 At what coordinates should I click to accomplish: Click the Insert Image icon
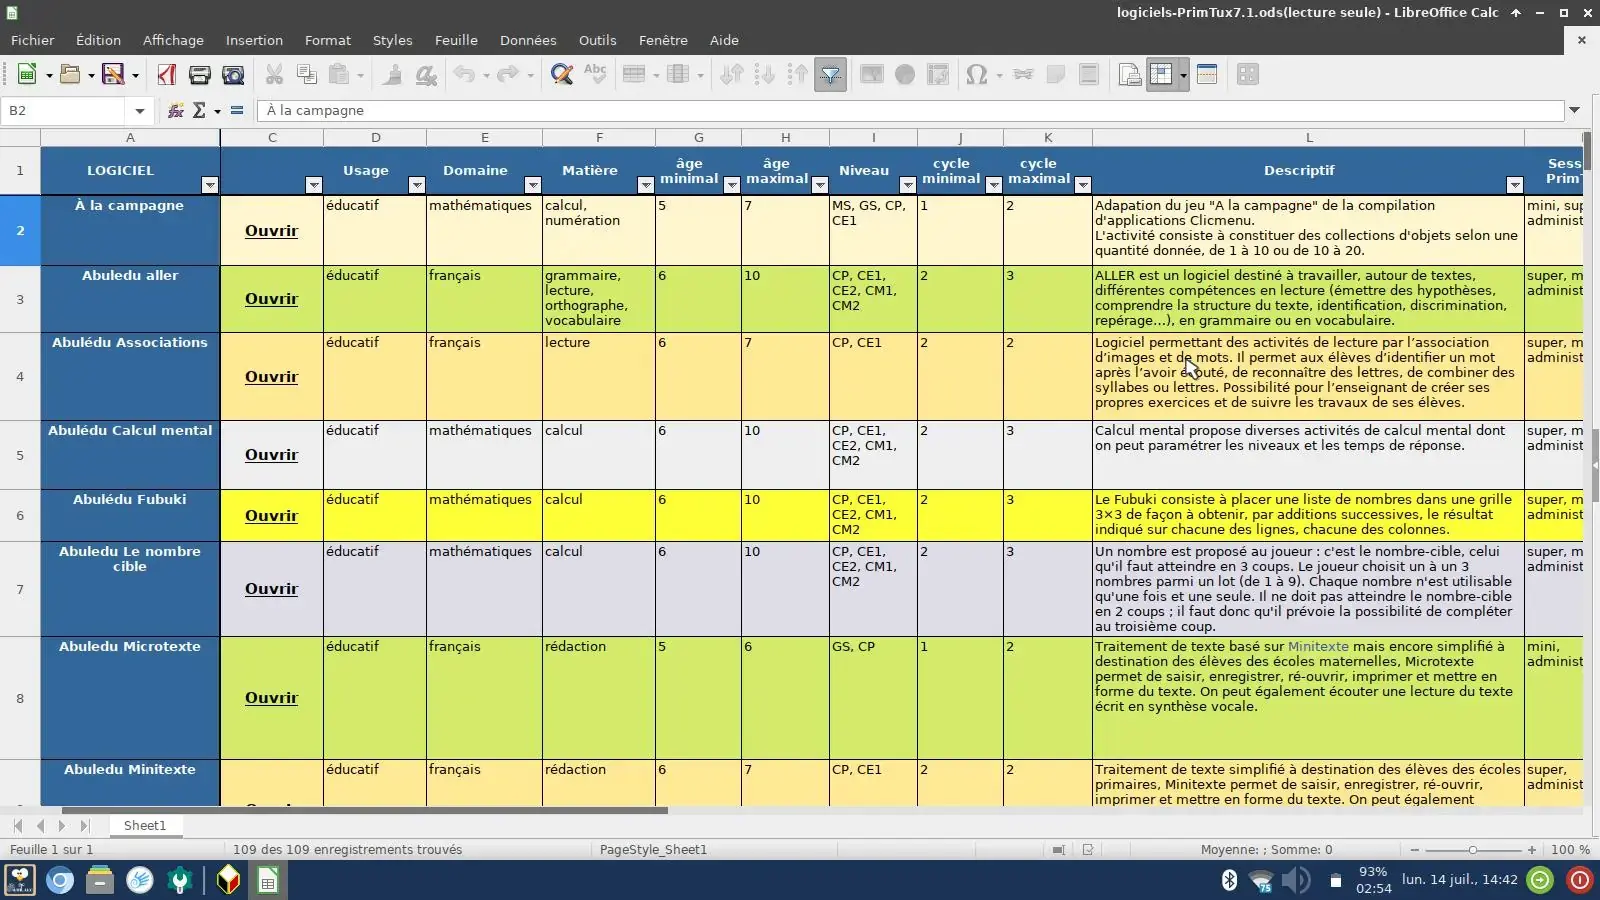pyautogui.click(x=872, y=75)
